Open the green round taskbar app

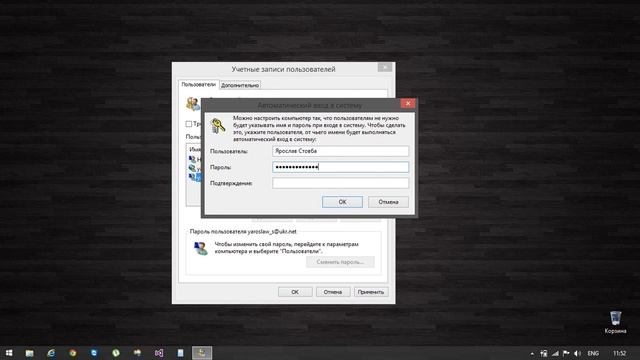click(x=116, y=353)
